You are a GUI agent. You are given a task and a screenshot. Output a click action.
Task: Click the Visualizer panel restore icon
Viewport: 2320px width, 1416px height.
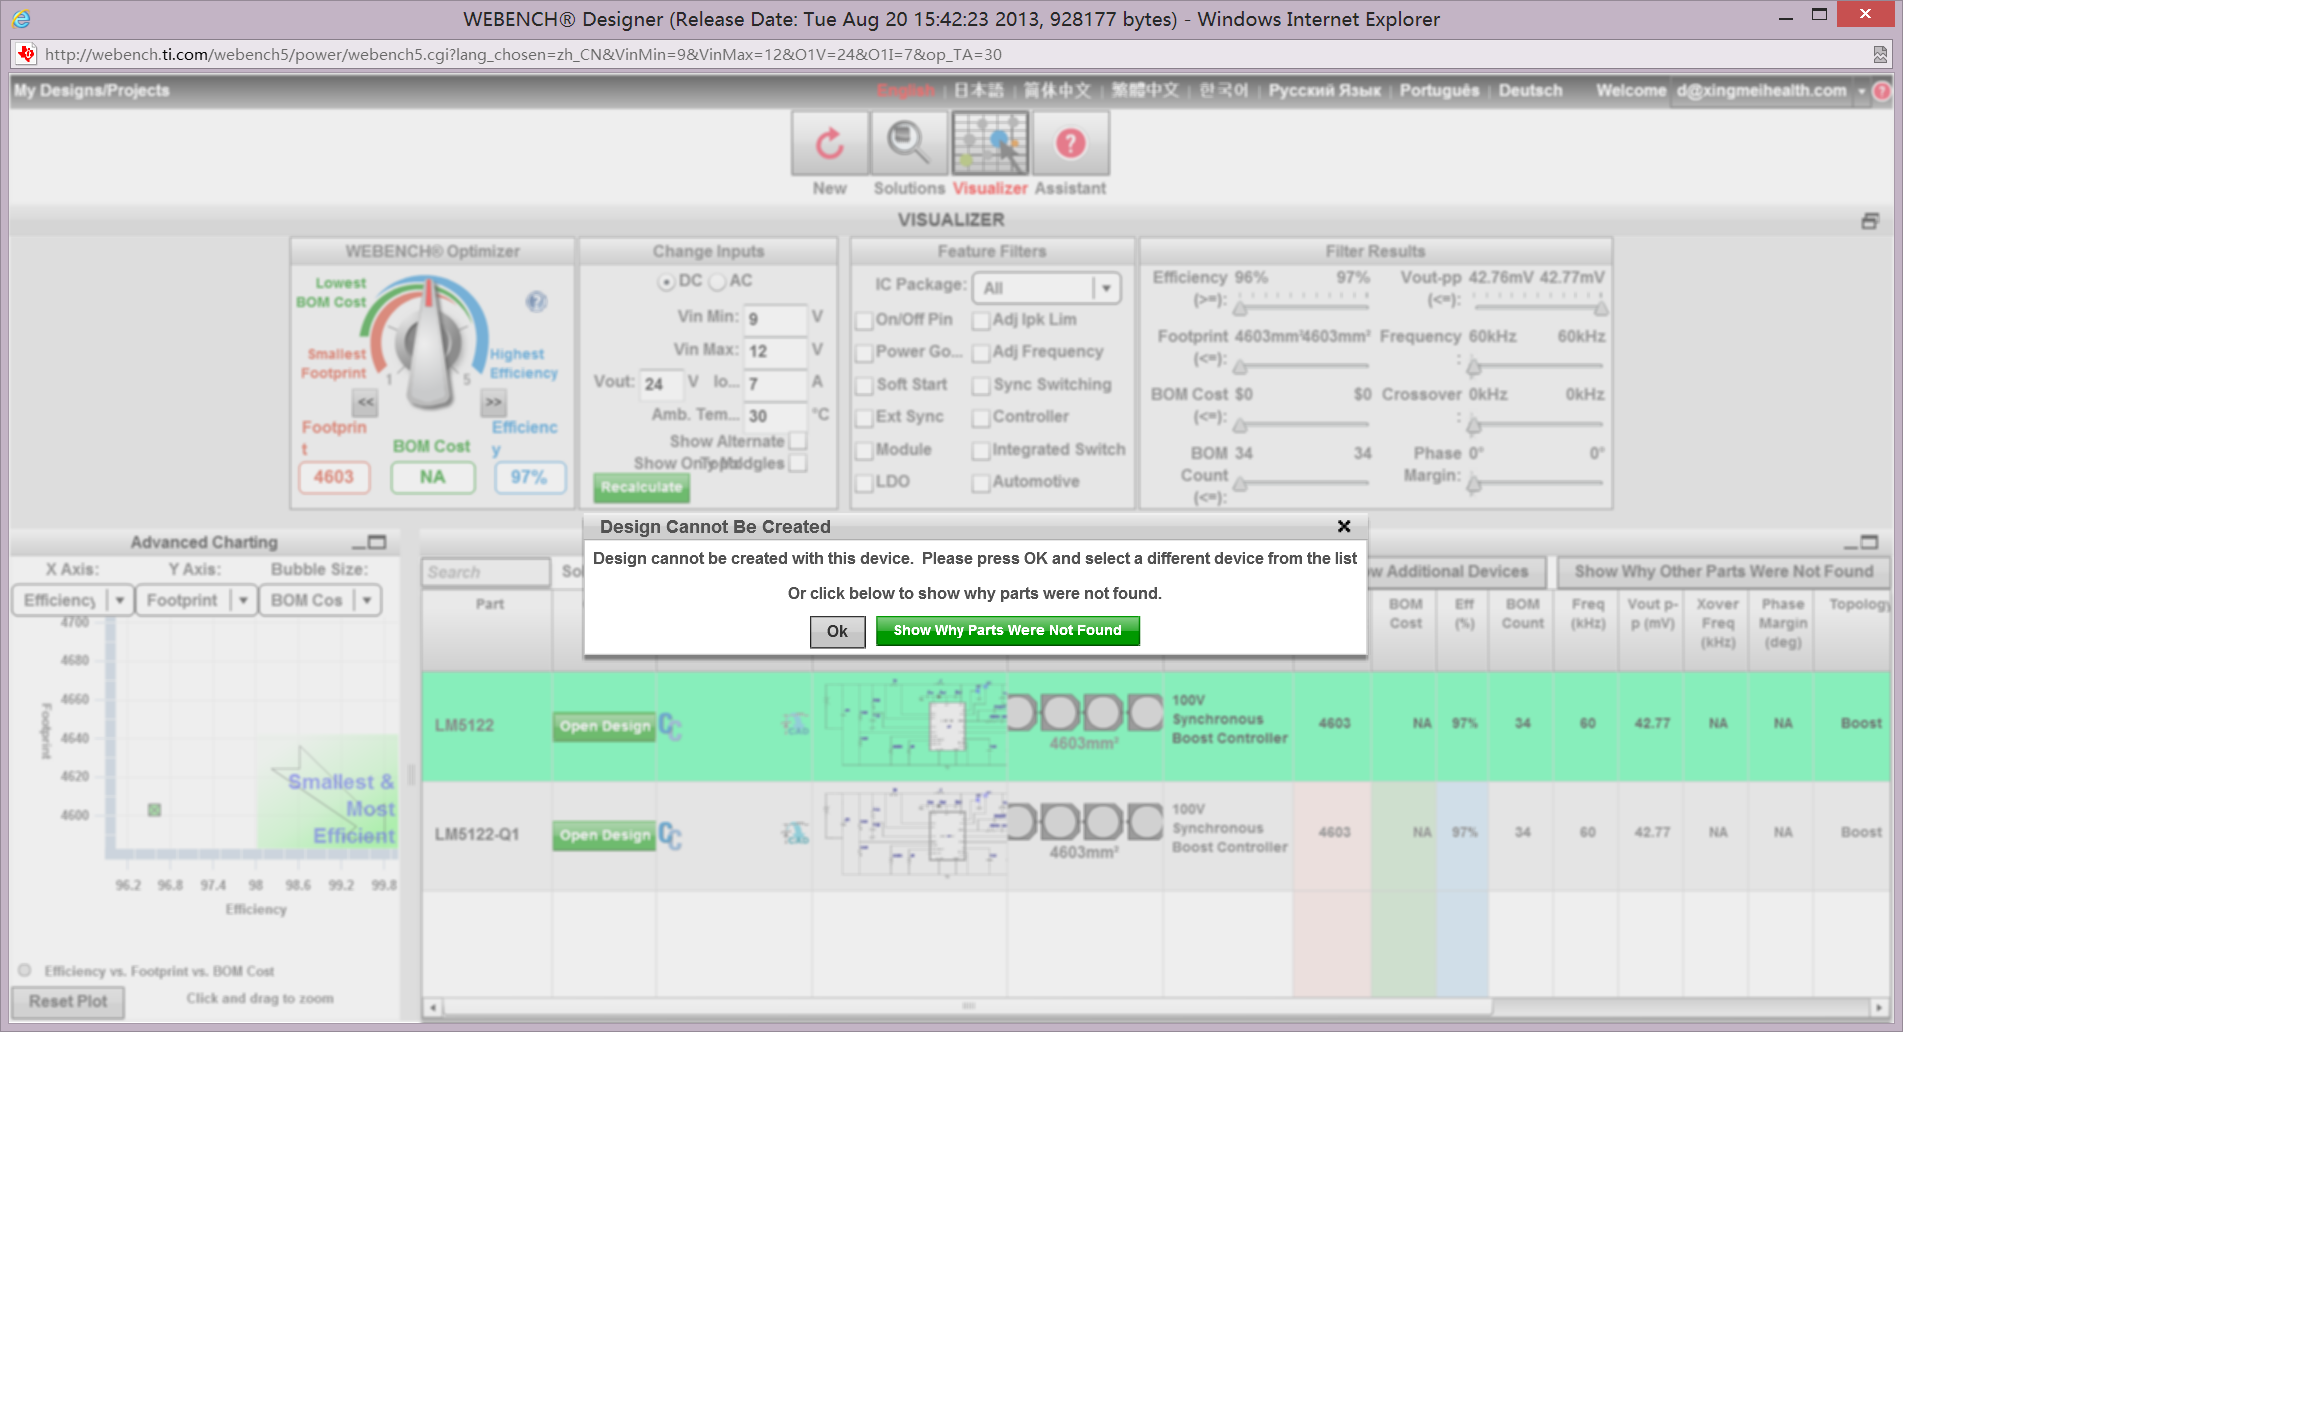(1869, 221)
